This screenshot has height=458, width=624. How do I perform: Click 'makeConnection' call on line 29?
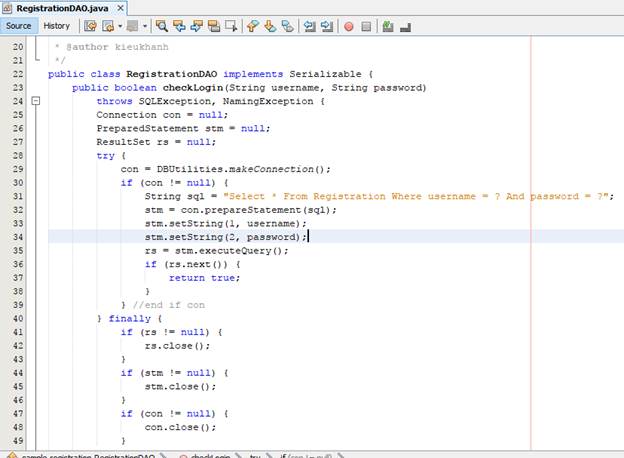(x=271, y=169)
